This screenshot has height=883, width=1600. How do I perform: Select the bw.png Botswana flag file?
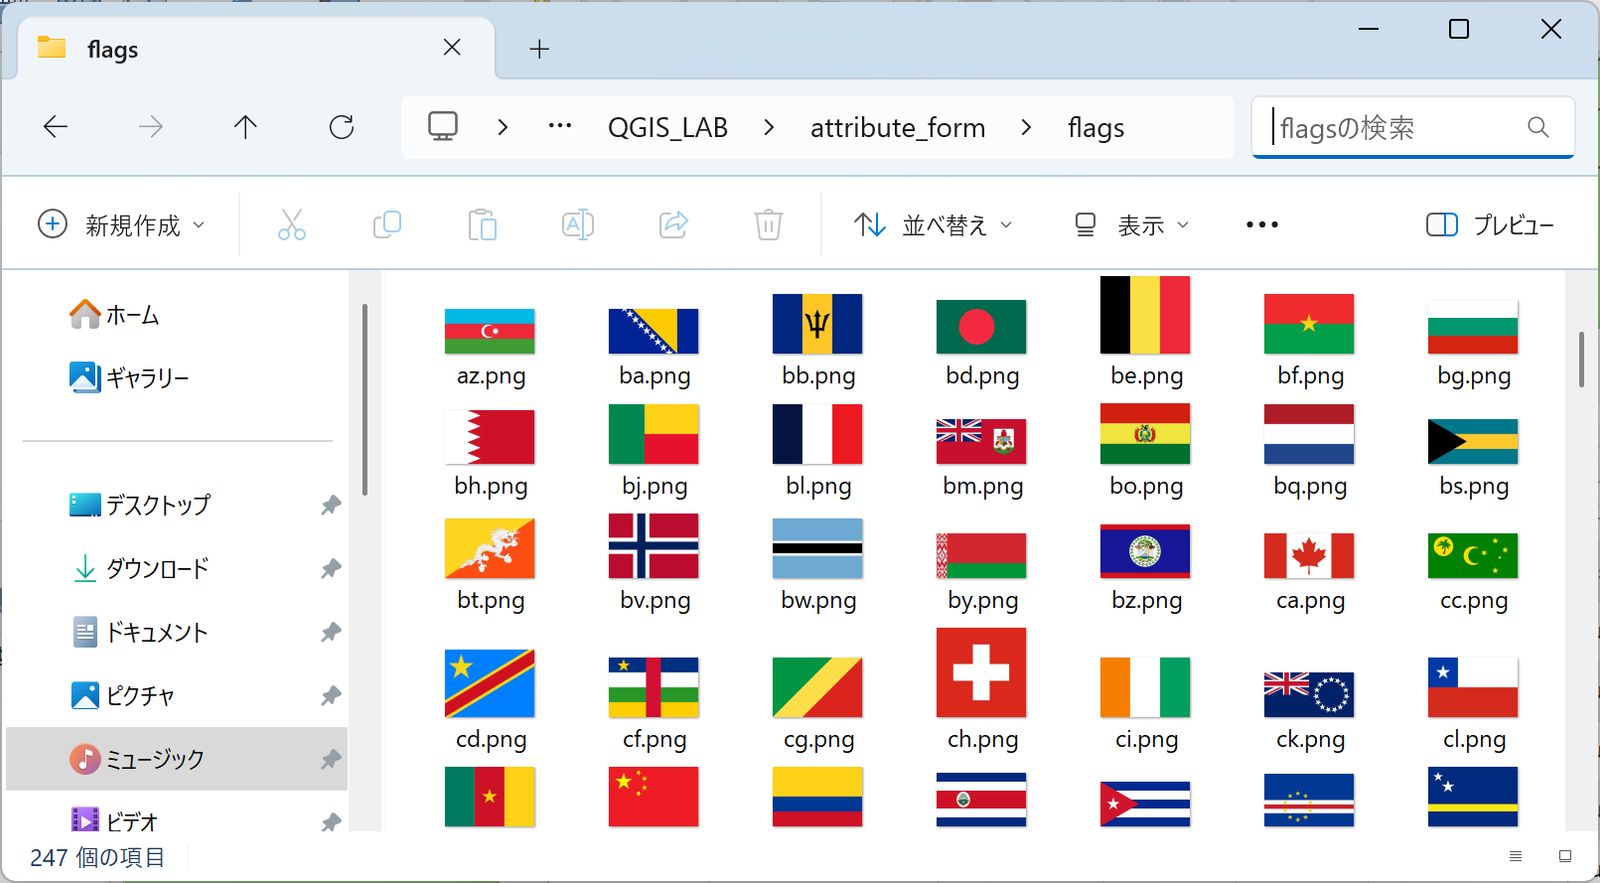tap(818, 566)
